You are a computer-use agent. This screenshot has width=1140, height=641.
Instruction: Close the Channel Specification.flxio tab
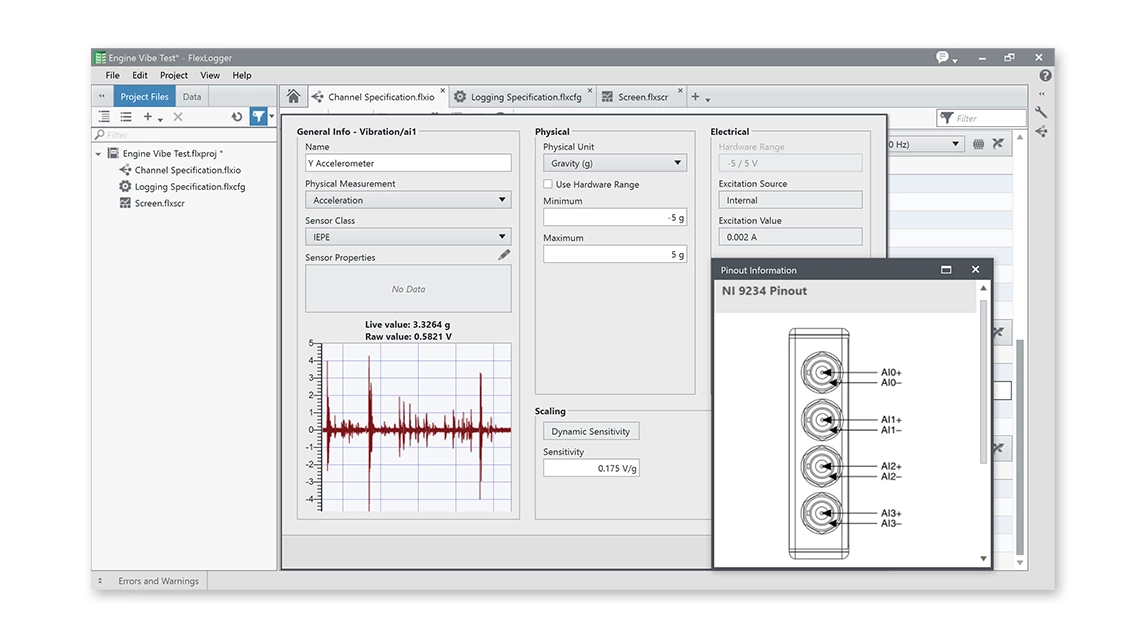tap(442, 91)
